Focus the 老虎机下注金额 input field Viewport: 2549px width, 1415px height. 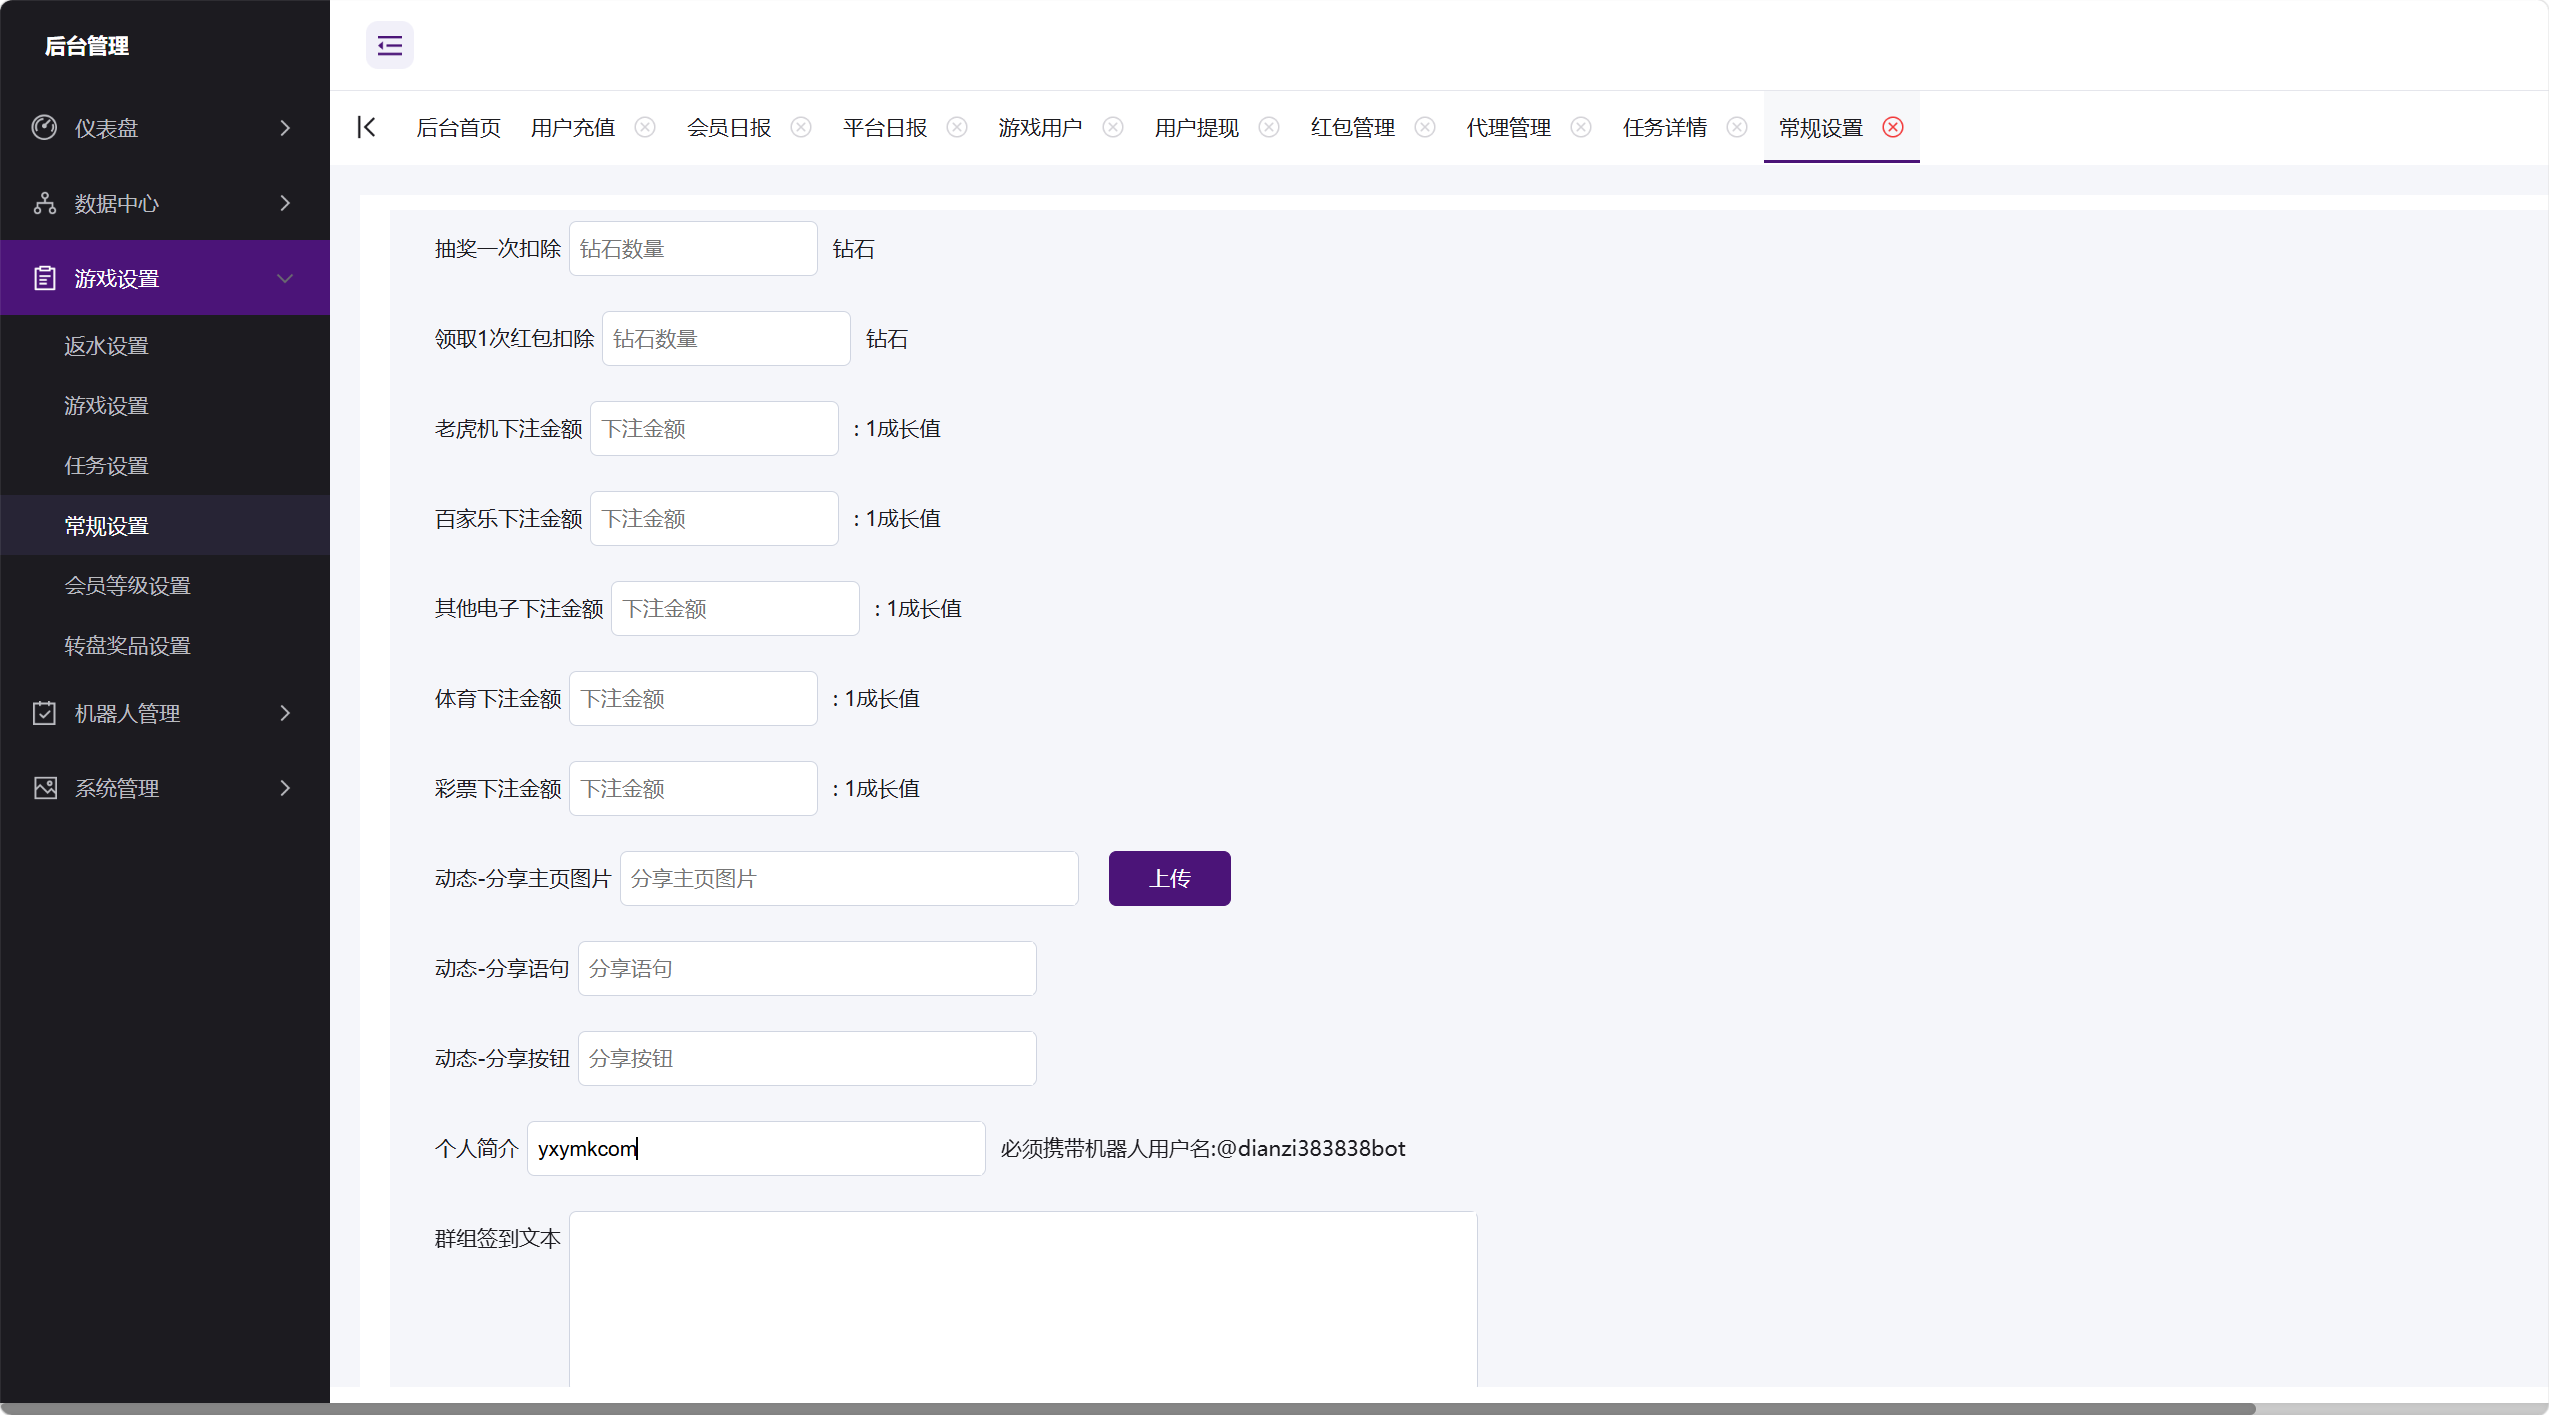click(x=714, y=428)
